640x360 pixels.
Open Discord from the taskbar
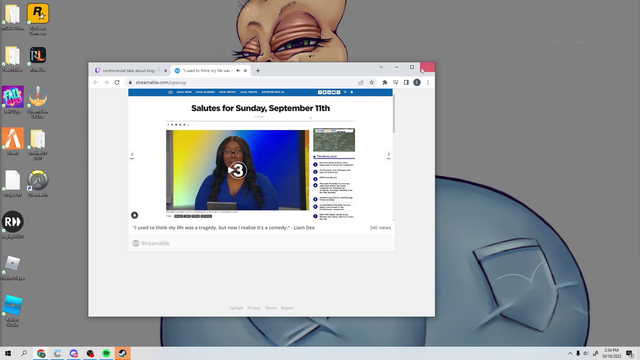point(73,353)
